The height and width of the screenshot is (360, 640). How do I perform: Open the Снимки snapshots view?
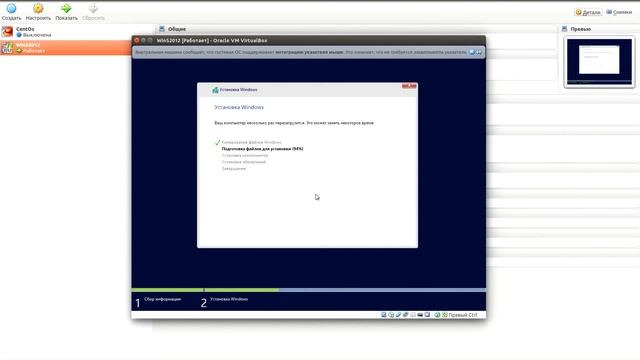619,12
